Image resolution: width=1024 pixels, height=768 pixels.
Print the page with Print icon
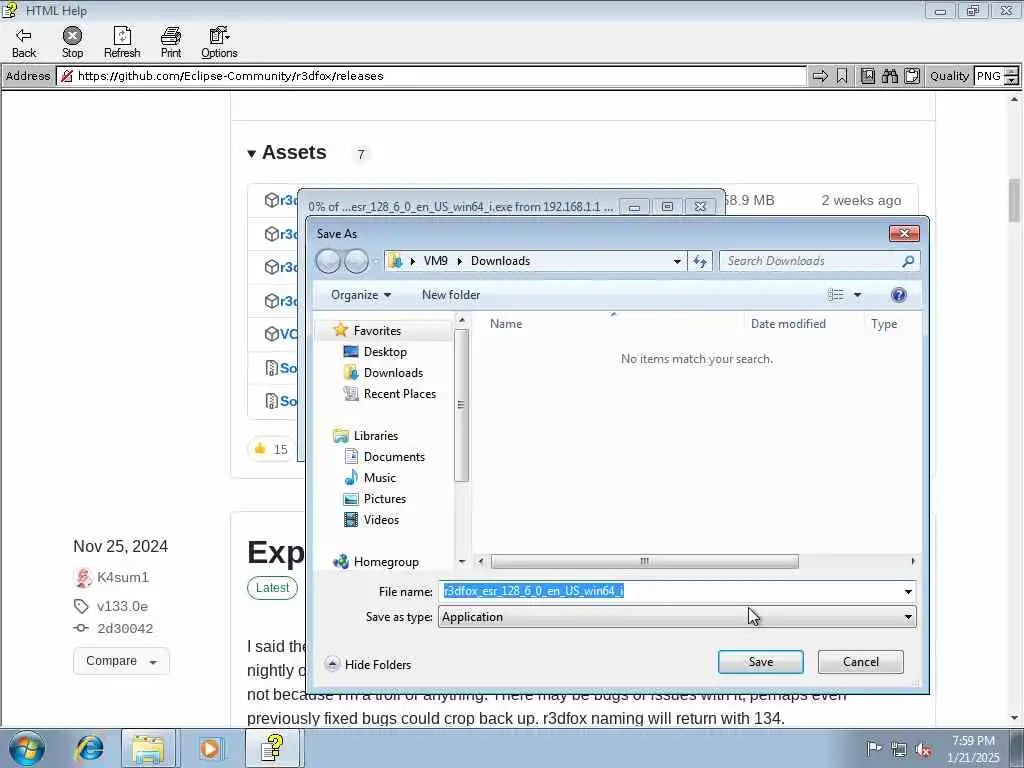point(170,42)
